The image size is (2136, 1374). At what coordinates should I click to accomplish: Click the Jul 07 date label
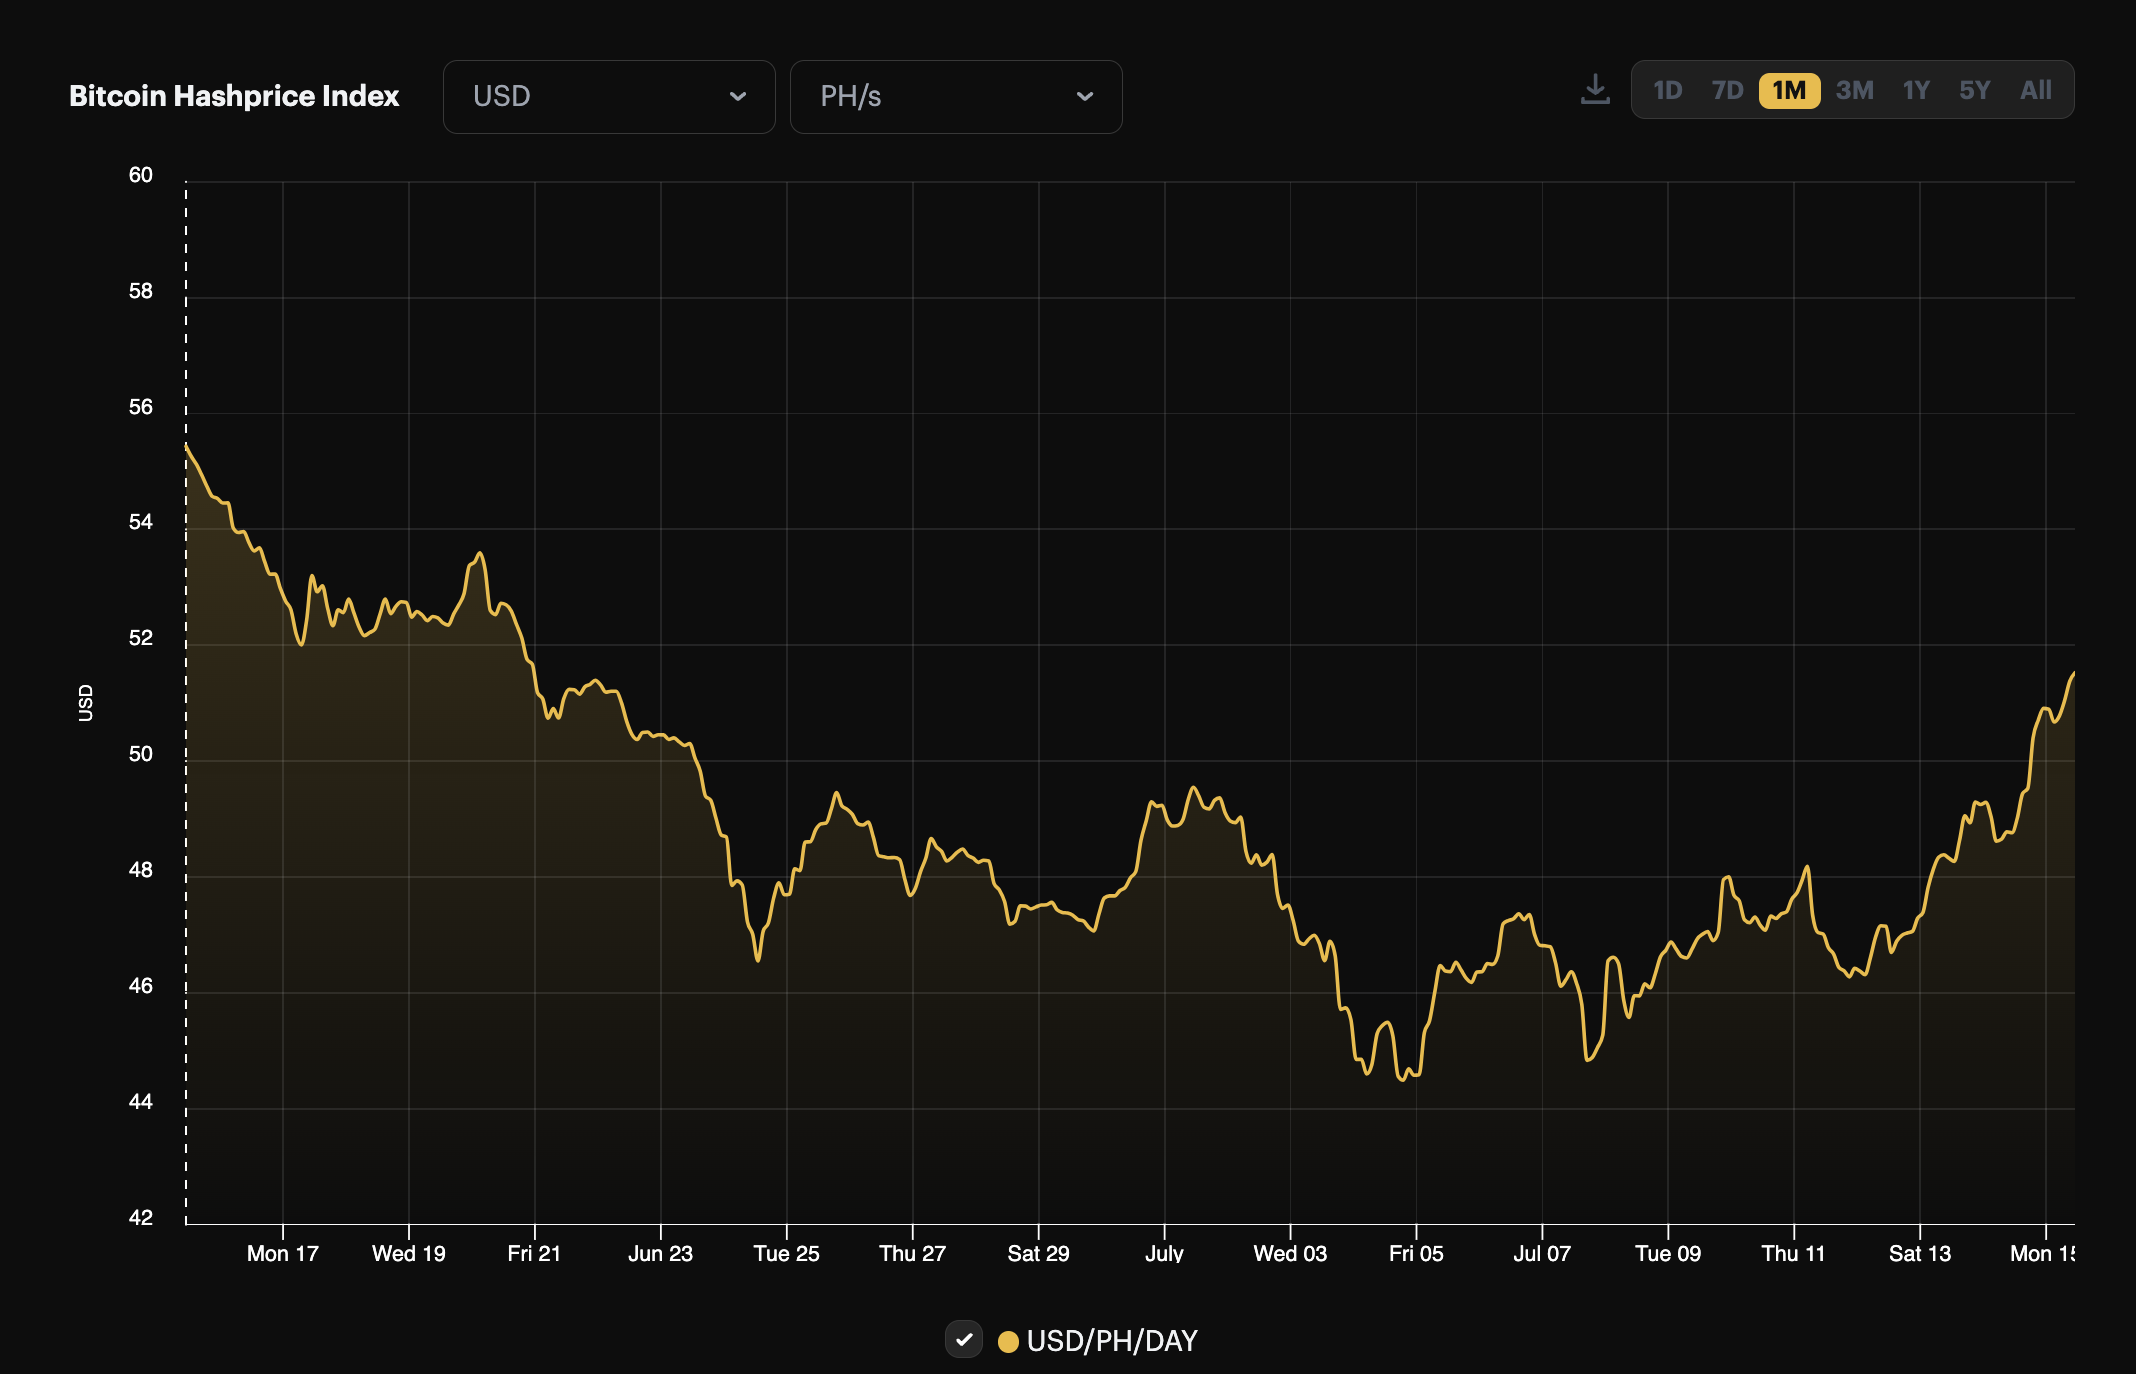point(1542,1254)
